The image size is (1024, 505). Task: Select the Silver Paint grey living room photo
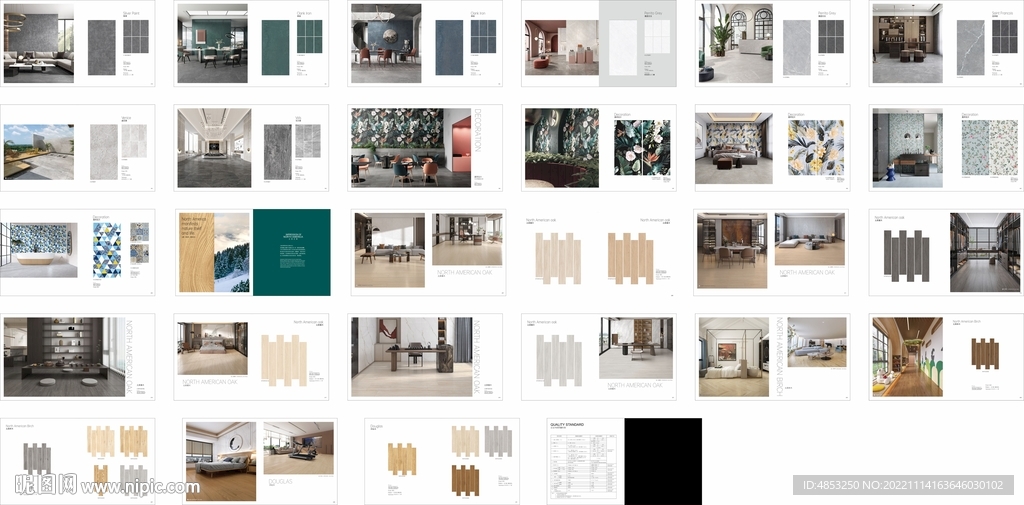pos(39,43)
